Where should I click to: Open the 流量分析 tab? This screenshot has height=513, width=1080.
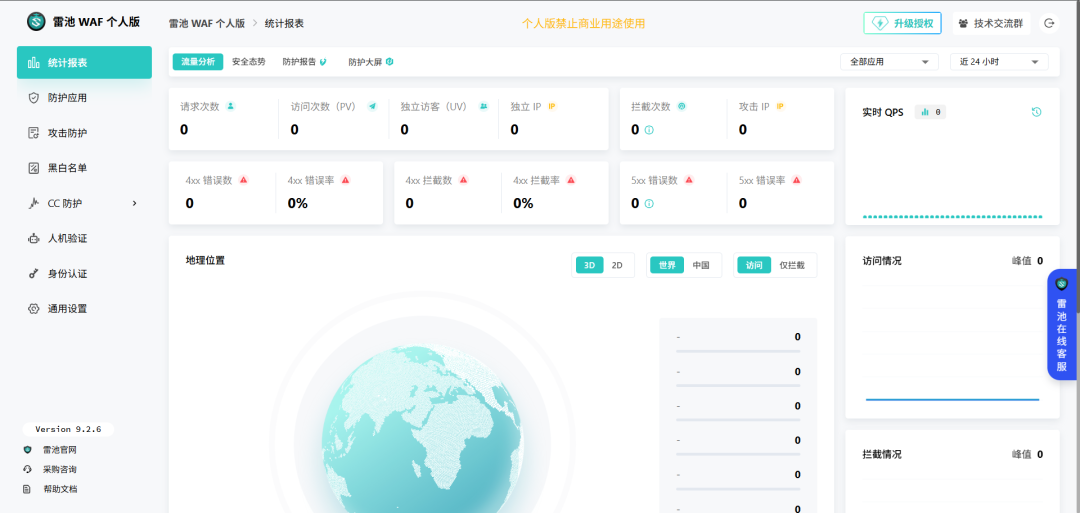[x=198, y=62]
